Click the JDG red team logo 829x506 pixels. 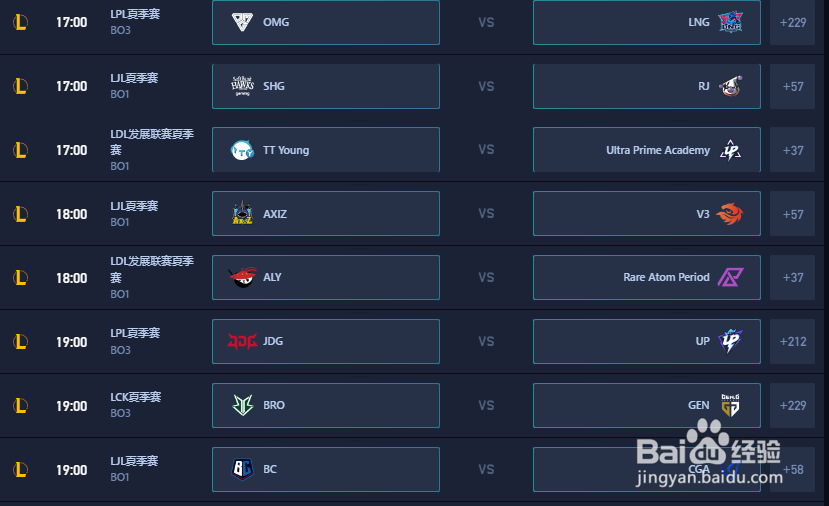click(x=242, y=342)
